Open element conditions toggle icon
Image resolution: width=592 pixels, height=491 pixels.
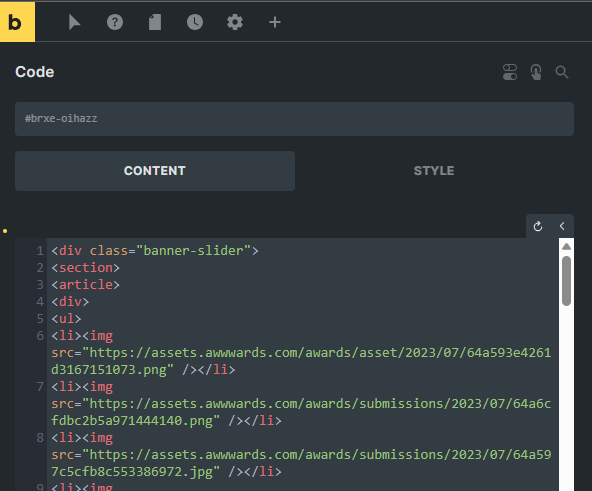[x=510, y=72]
